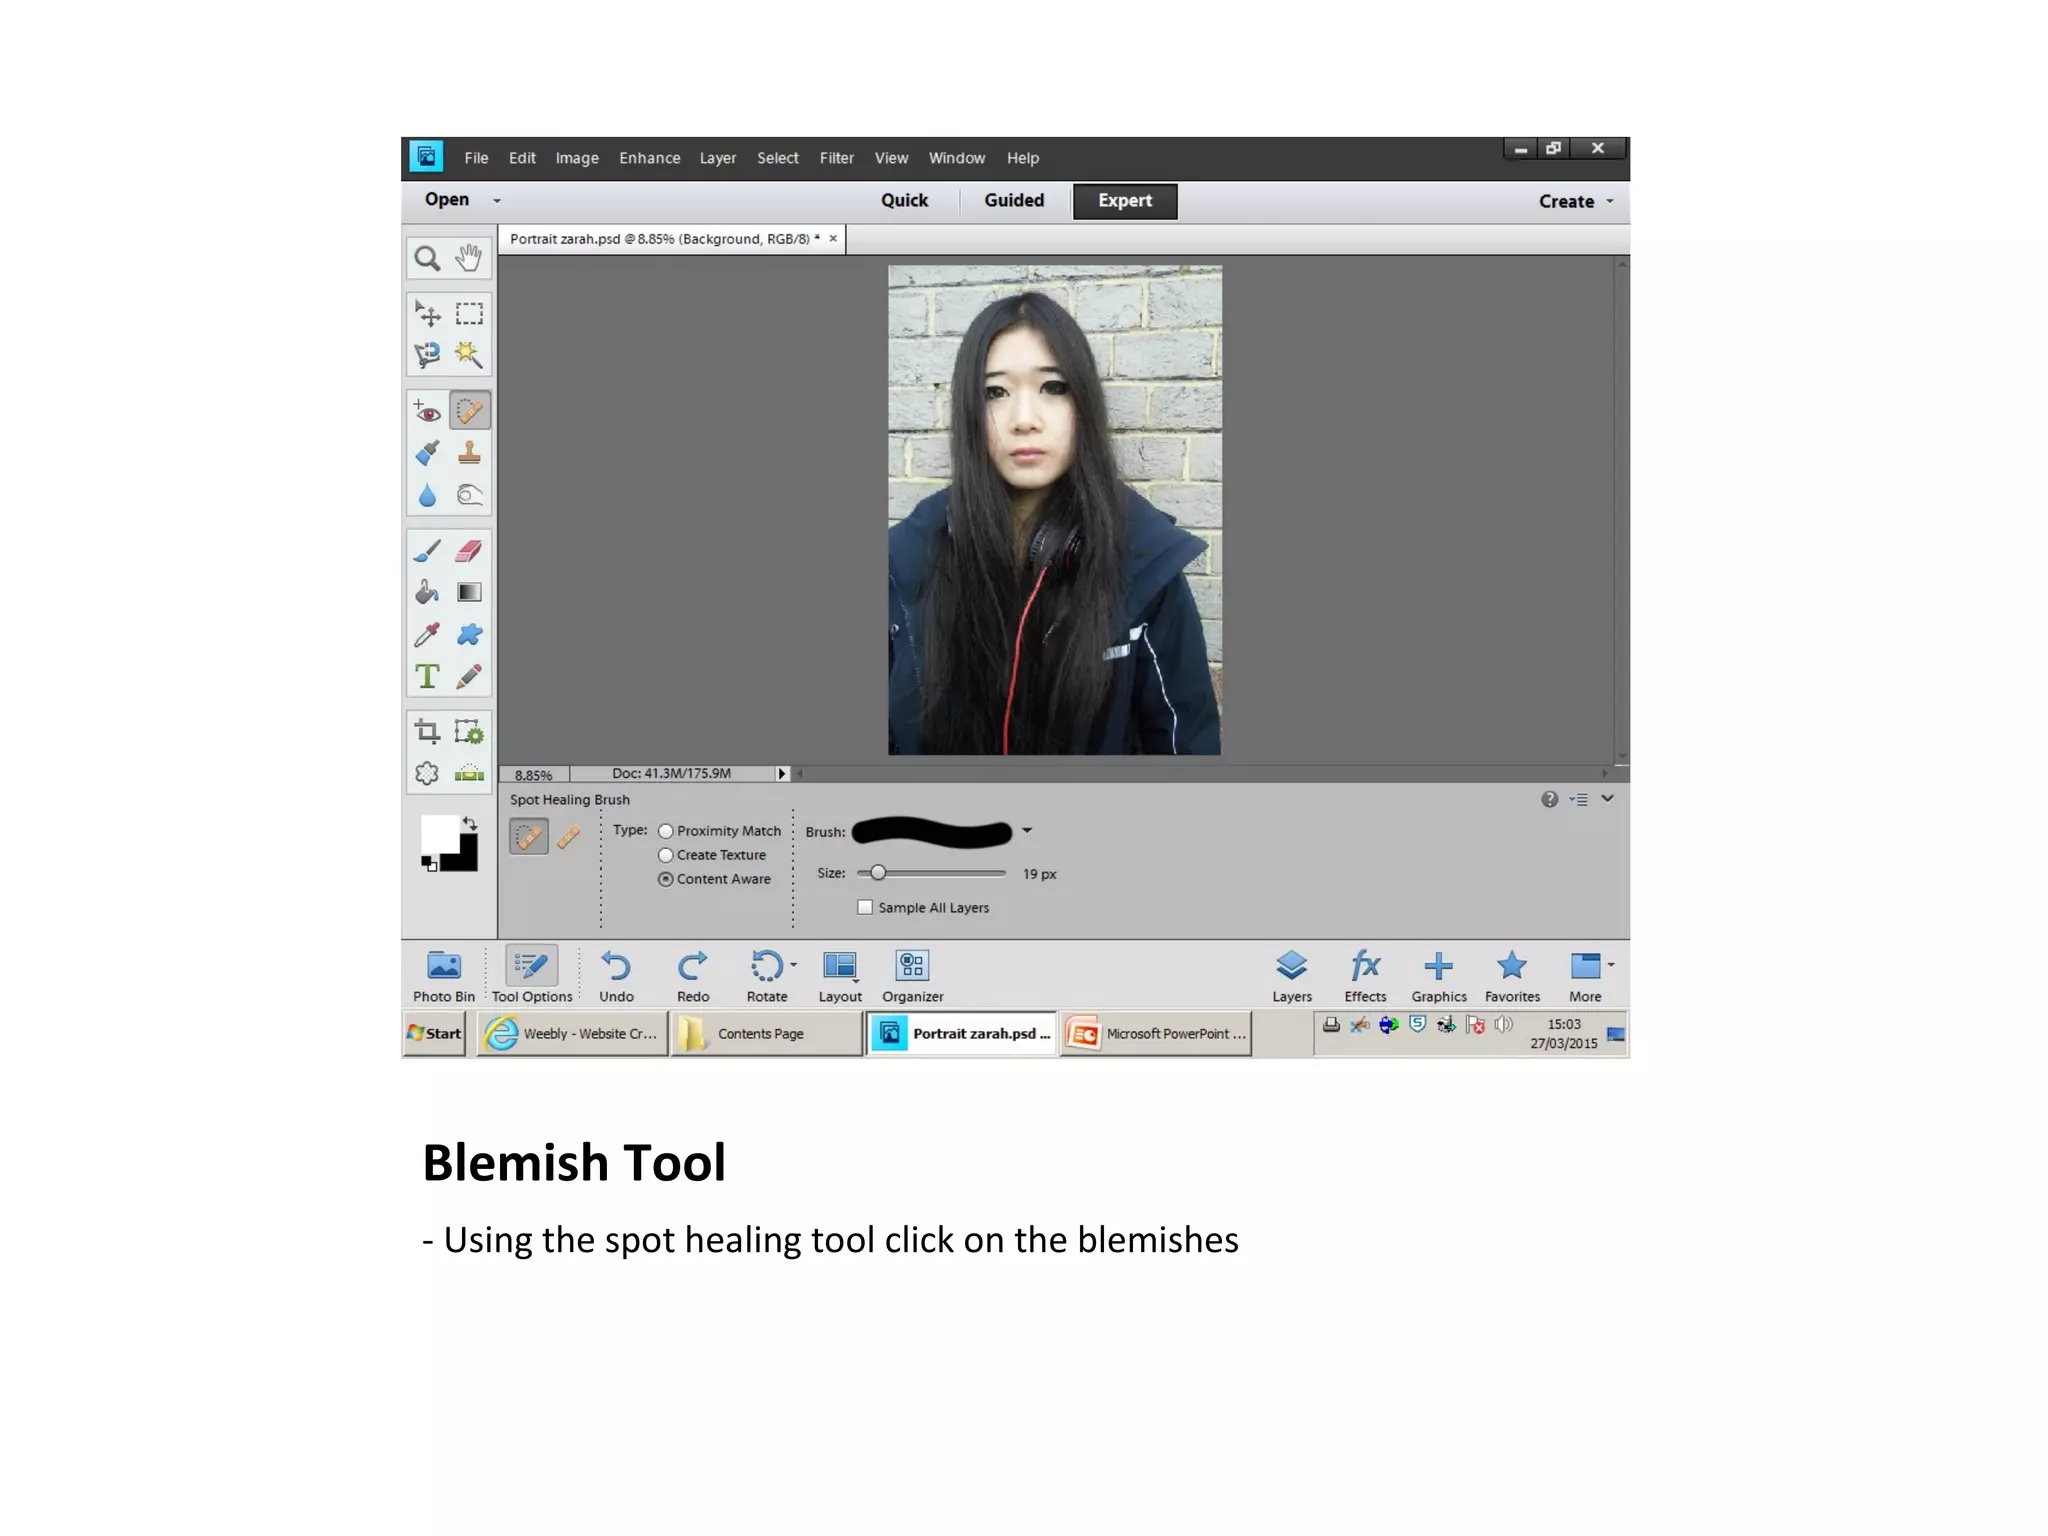The width and height of the screenshot is (2048, 1536).
Task: Reset default foreground and background colors
Action: 429,863
